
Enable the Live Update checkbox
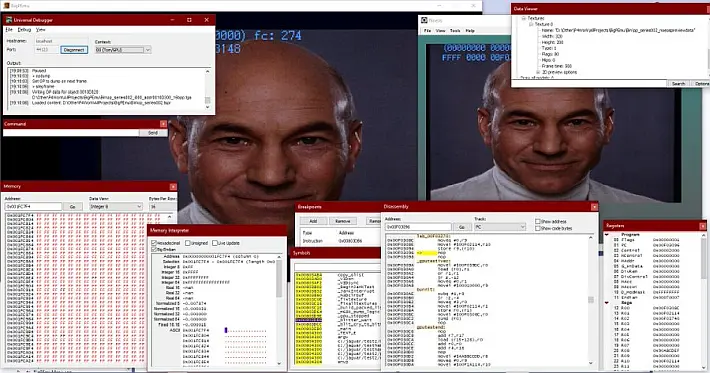pyautogui.click(x=215, y=243)
